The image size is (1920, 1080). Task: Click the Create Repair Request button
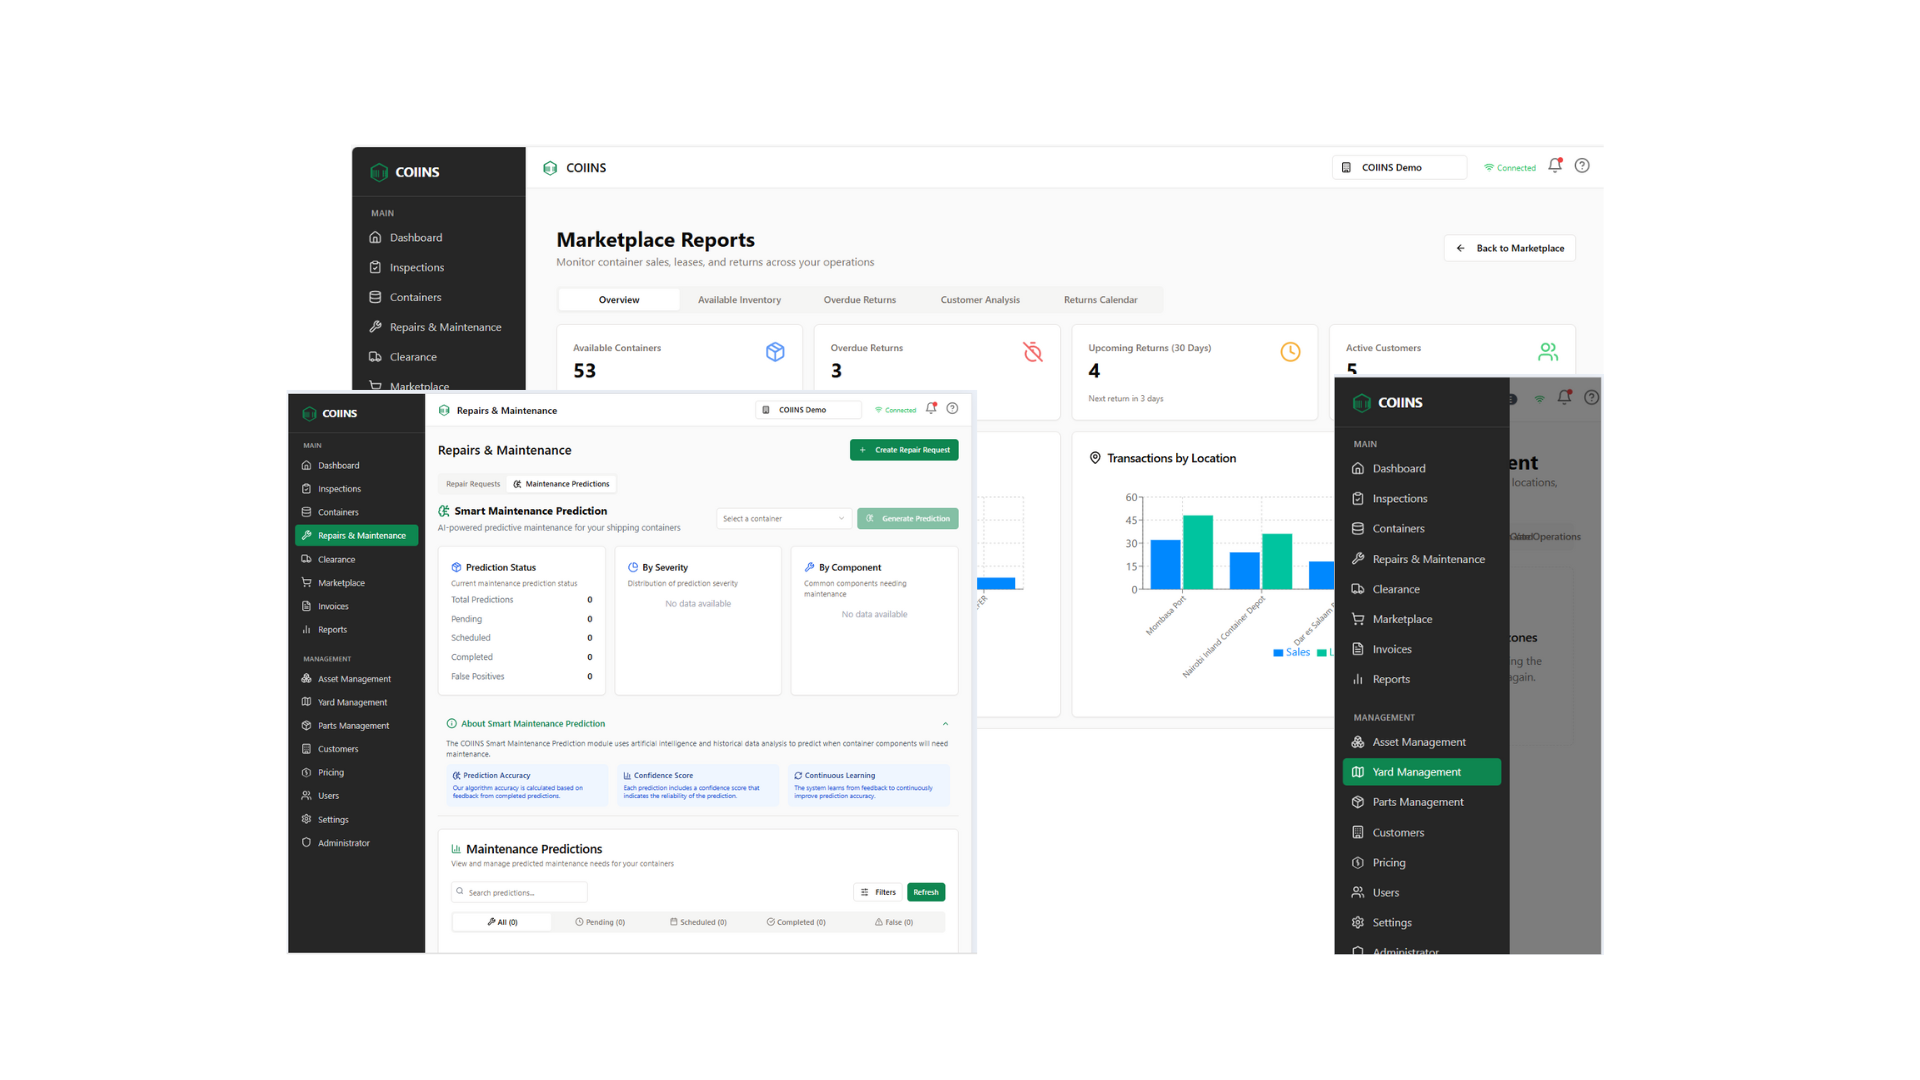coord(904,450)
